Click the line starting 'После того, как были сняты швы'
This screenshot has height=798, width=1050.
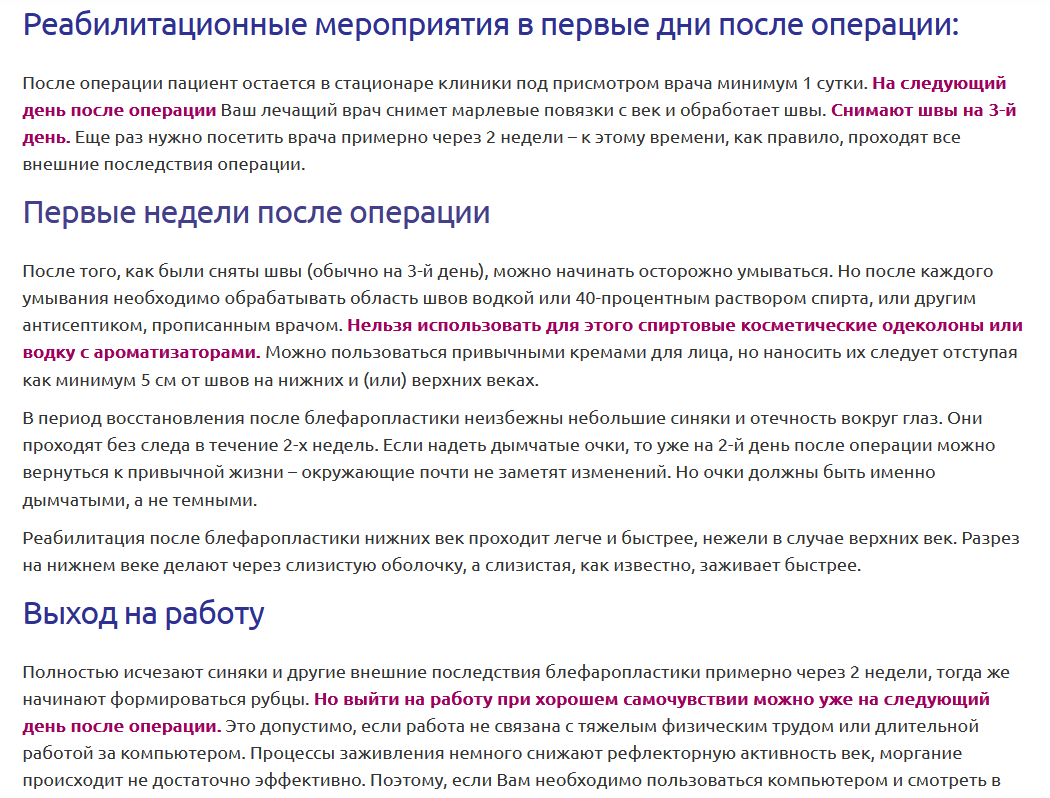coord(508,272)
